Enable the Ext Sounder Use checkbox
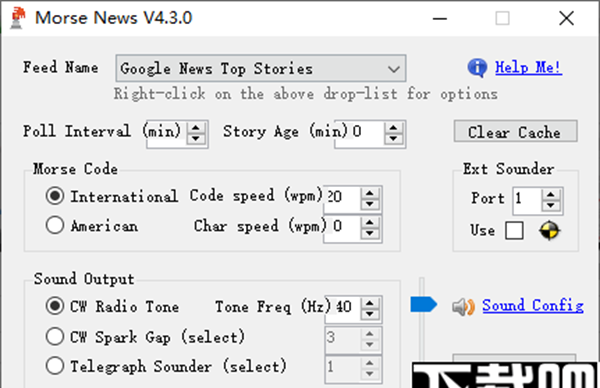 tap(514, 231)
